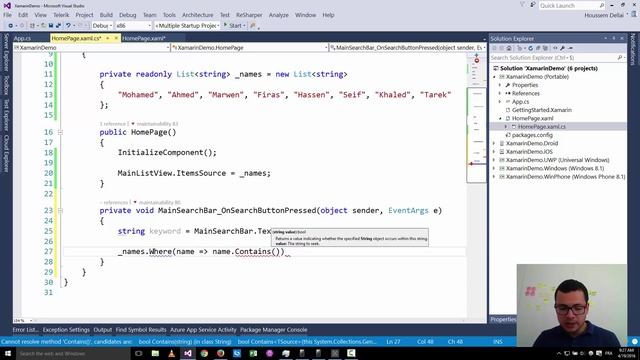Click the Windows Start button
Image resolution: width=640 pixels, height=360 pixels.
[x=8, y=353]
